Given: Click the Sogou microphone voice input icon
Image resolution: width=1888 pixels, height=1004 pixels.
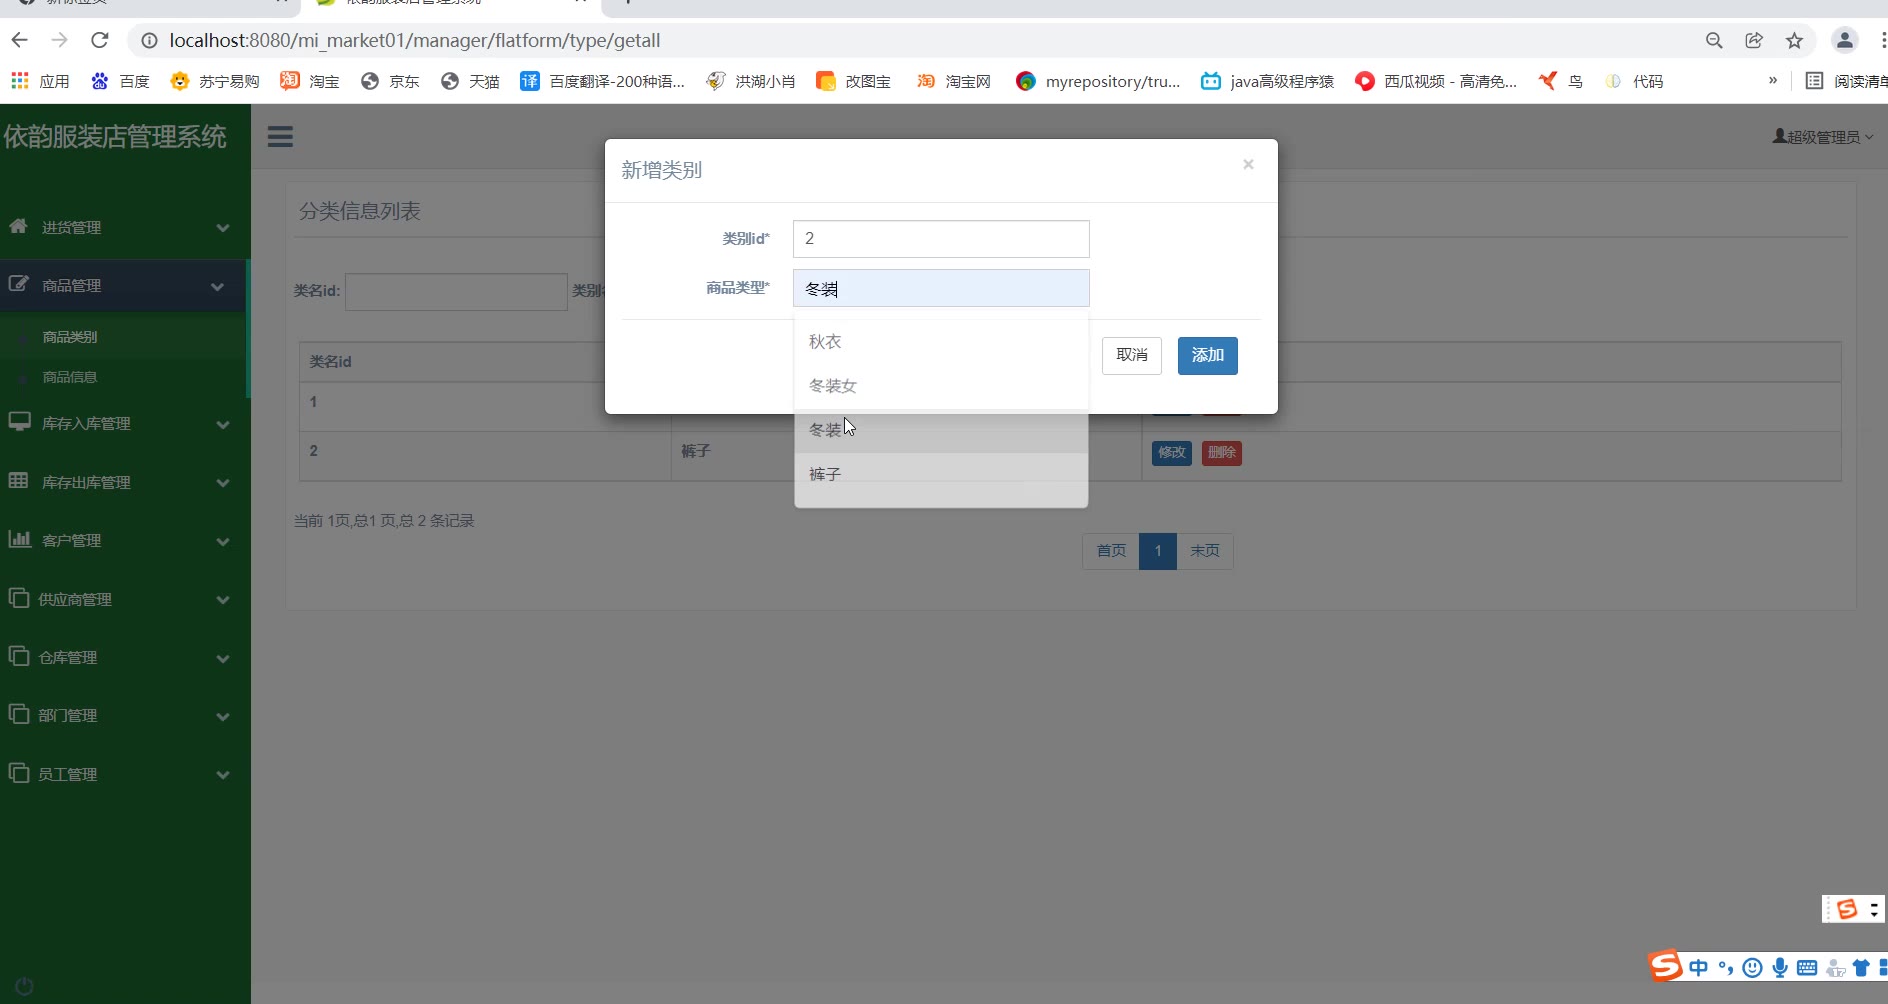Looking at the screenshot, I should point(1780,968).
